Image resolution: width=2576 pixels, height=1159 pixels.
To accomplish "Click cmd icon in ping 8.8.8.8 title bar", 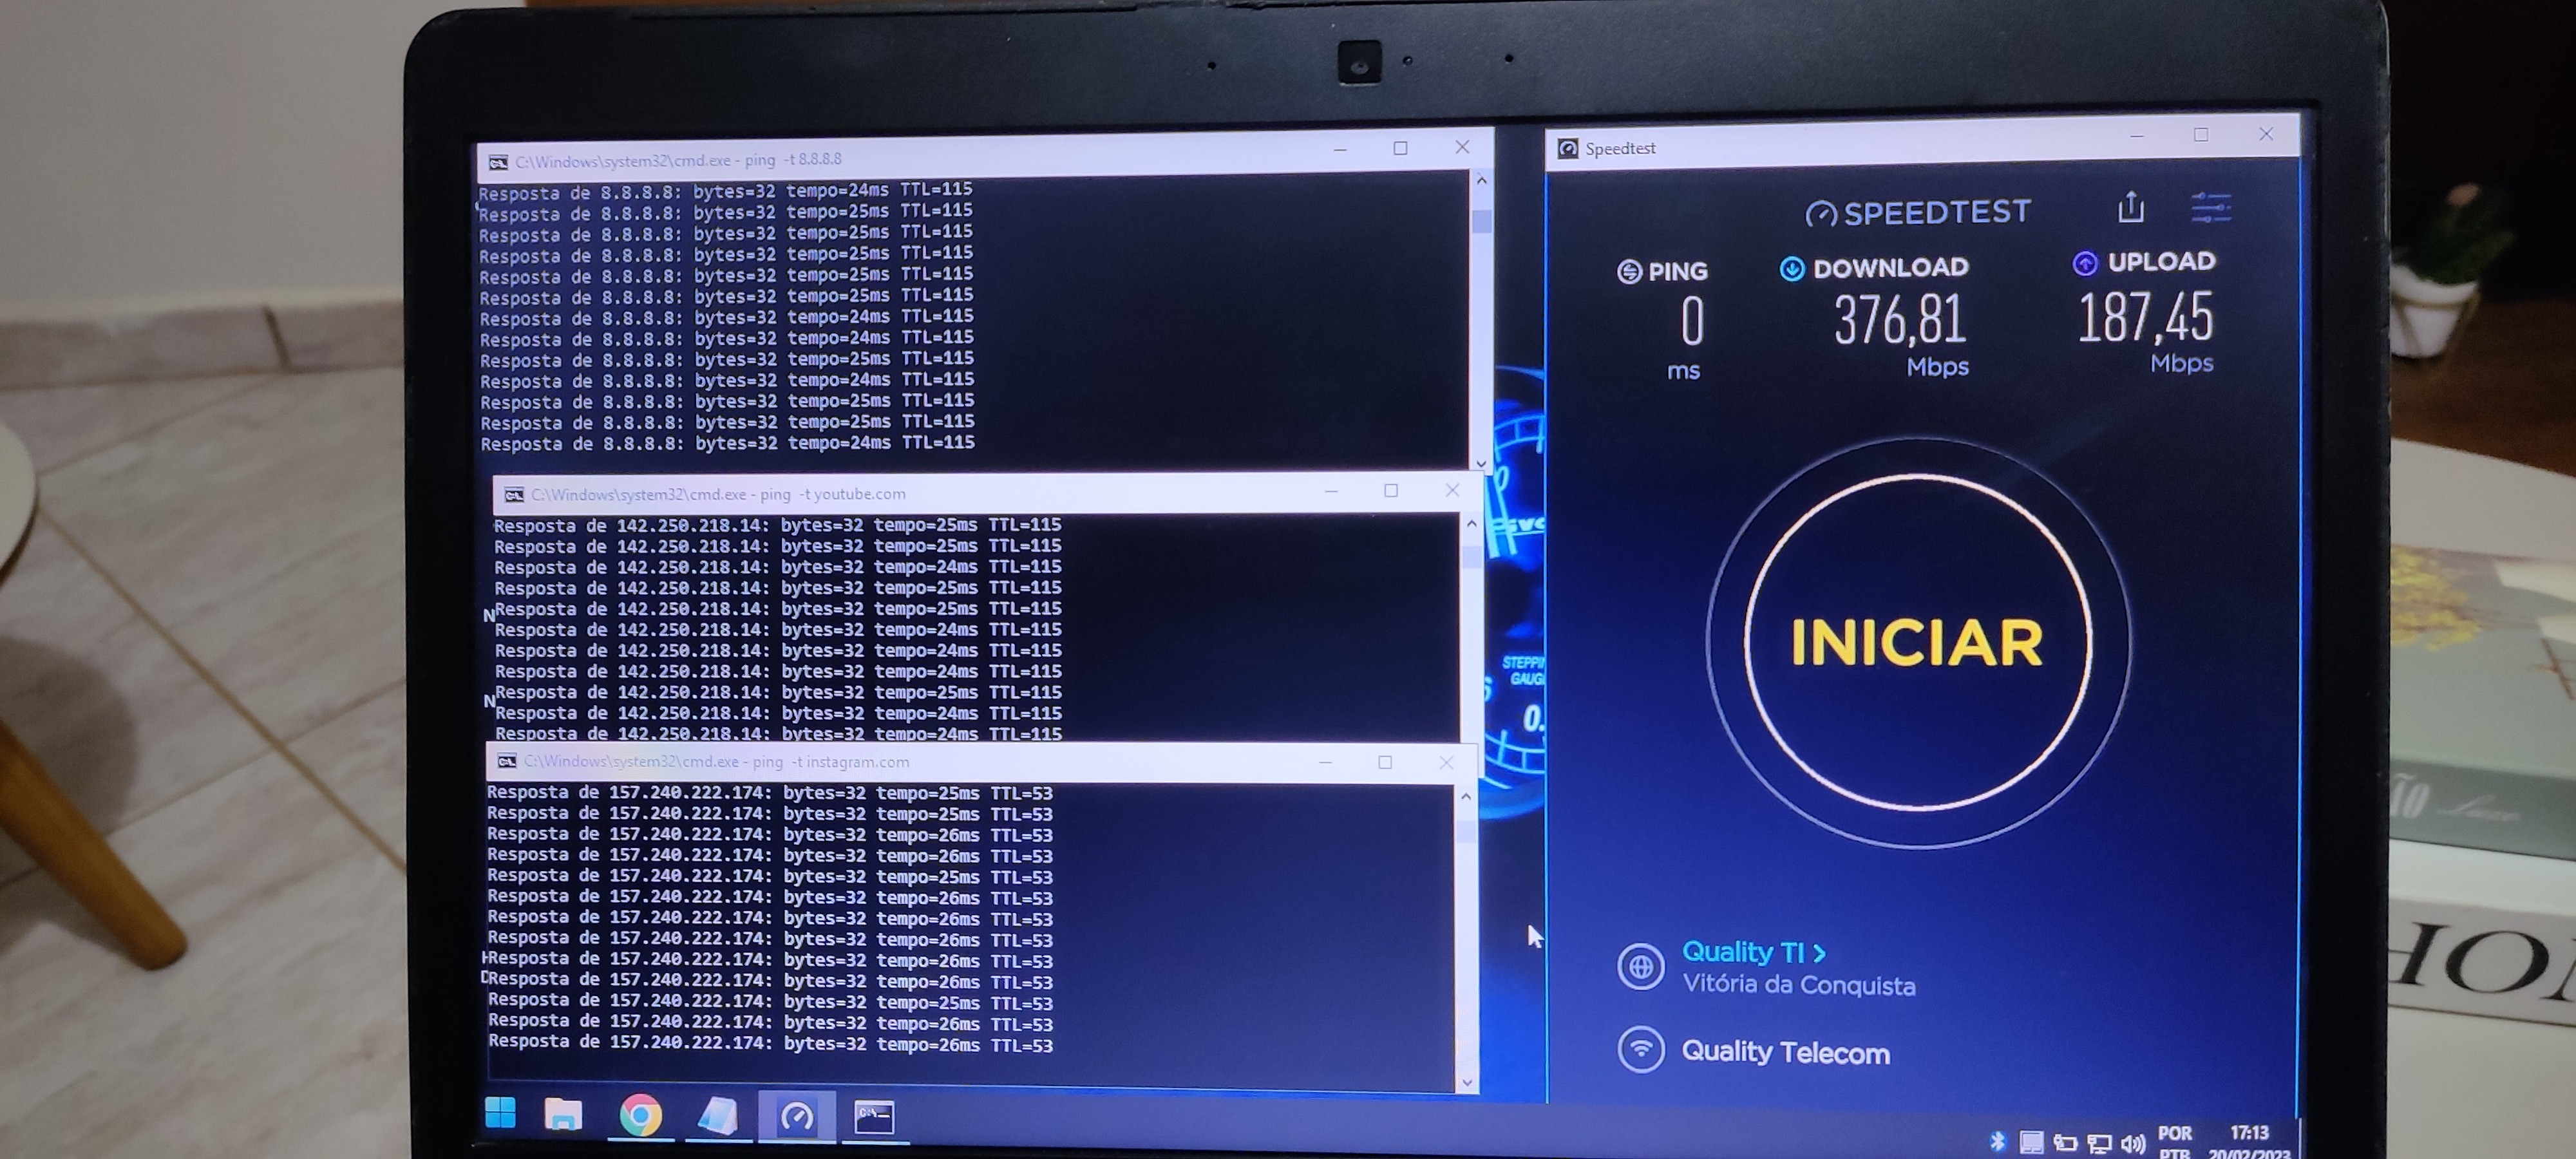I will (498, 162).
